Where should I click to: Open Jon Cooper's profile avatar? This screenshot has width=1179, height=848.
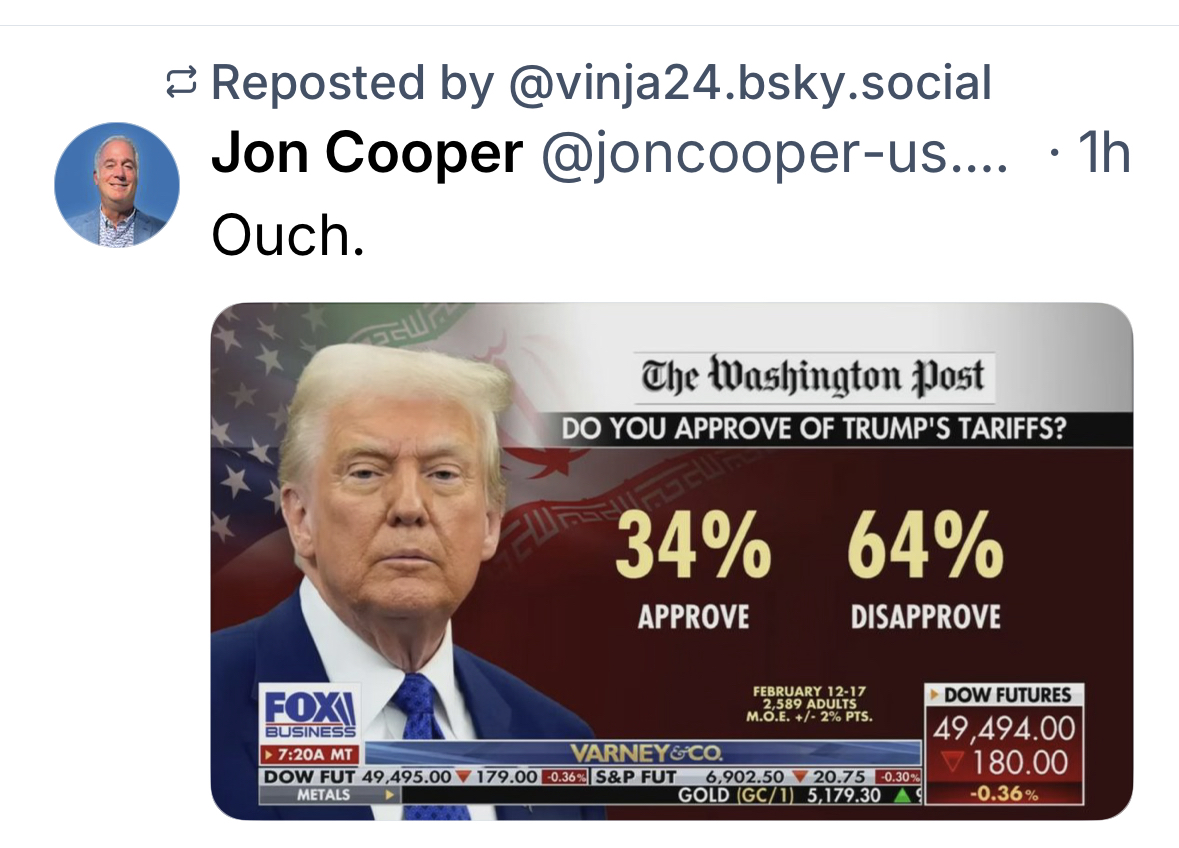pos(117,185)
